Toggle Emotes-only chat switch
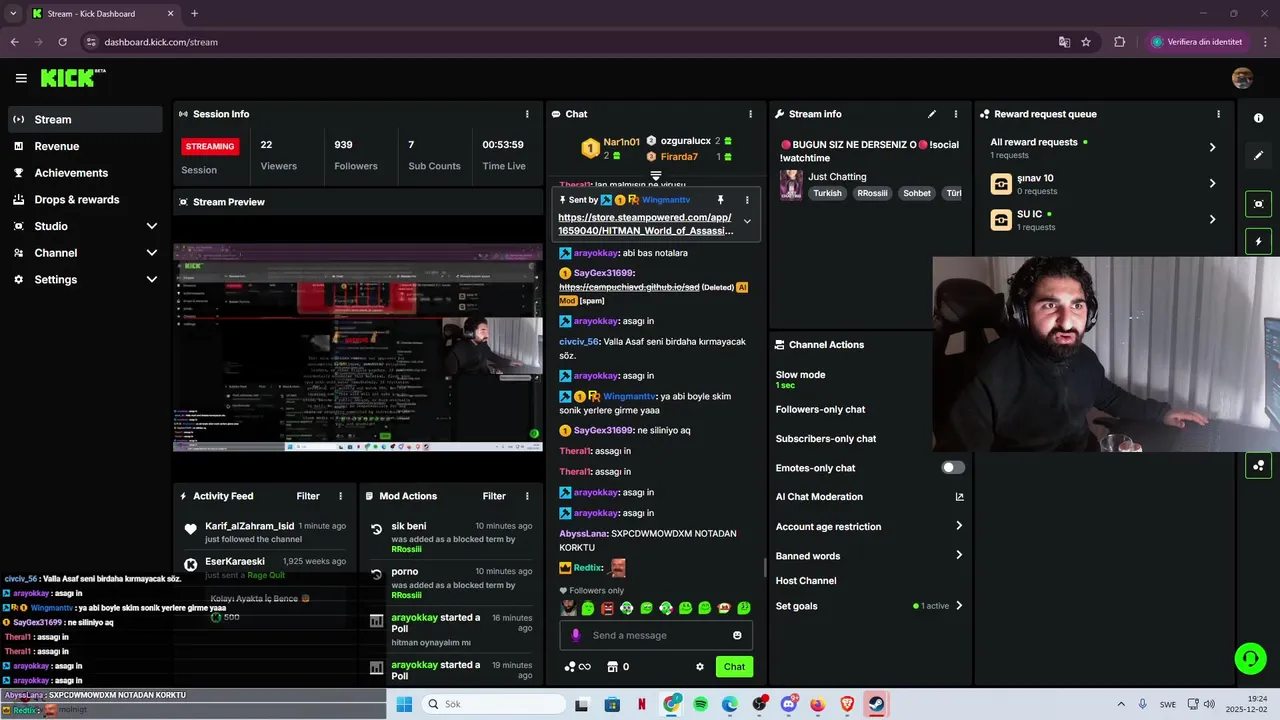Screen dimensions: 1280x720 coord(953,467)
